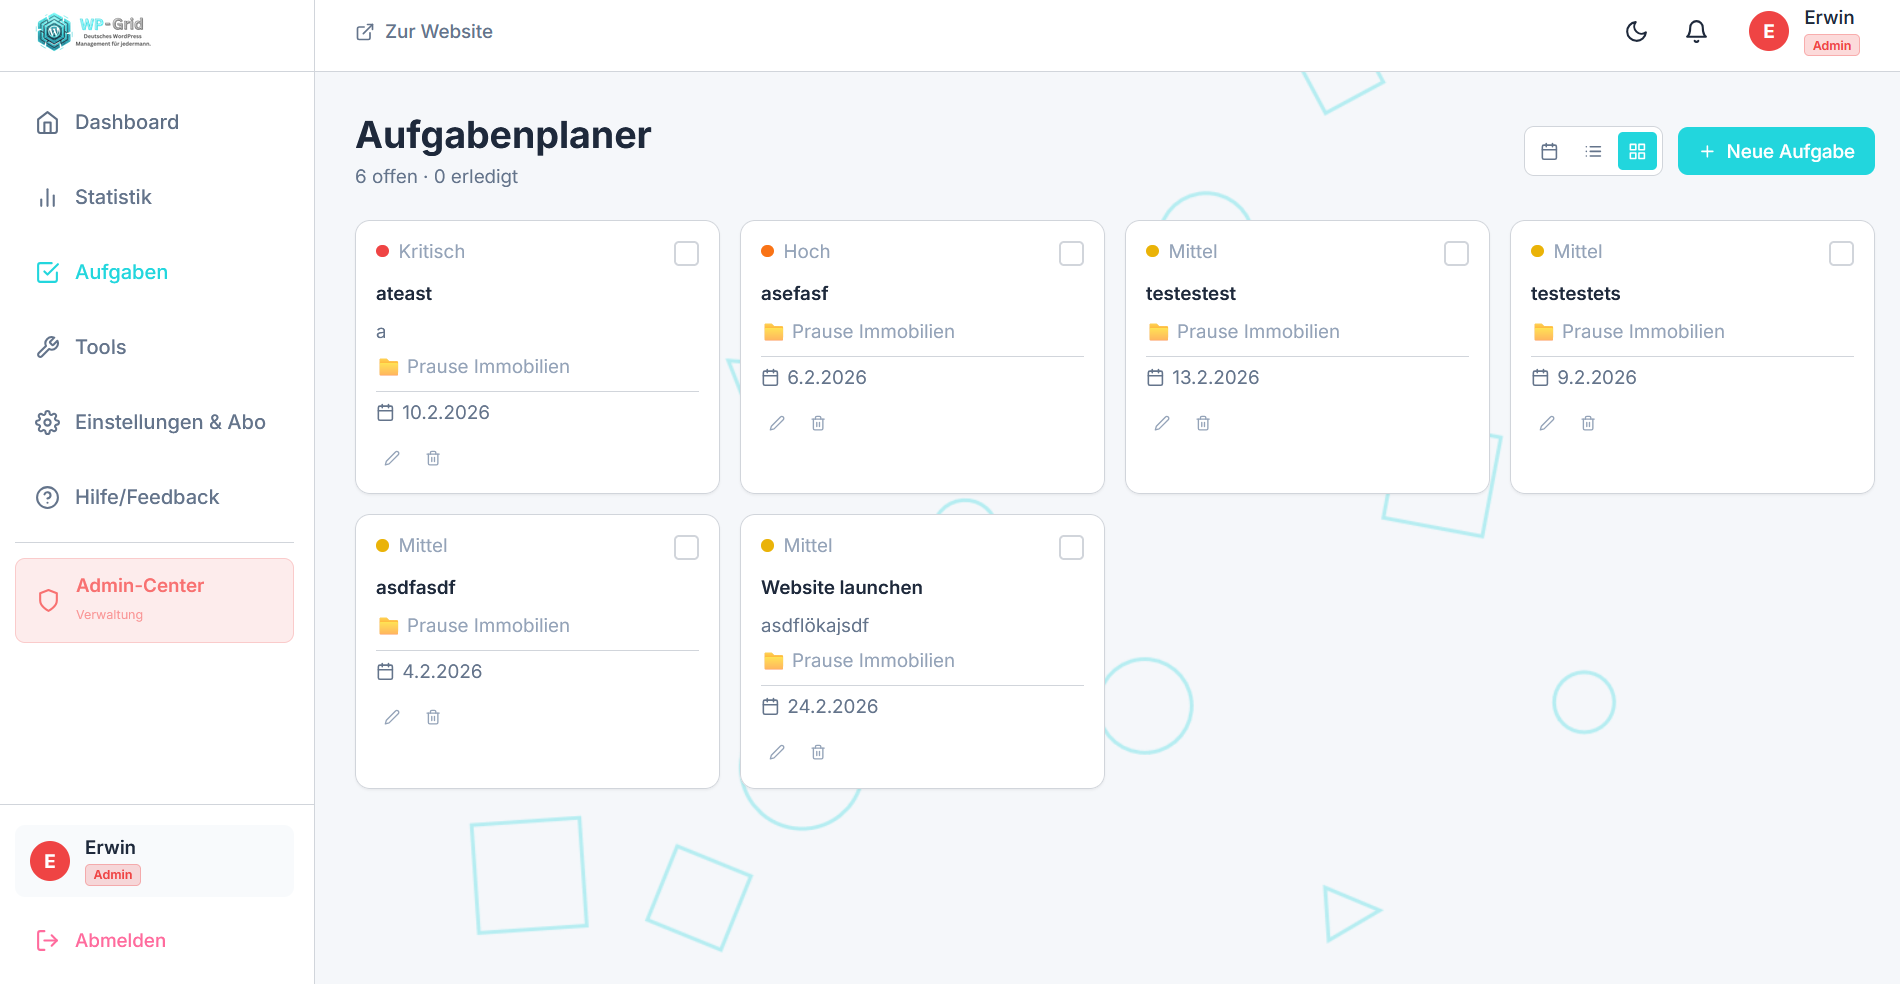
Task: Switch to list view
Action: coord(1593,152)
